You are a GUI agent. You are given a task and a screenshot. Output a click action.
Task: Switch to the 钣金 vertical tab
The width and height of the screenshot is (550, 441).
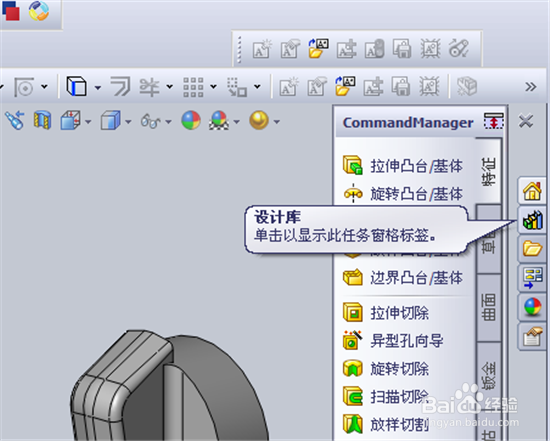pos(489,375)
